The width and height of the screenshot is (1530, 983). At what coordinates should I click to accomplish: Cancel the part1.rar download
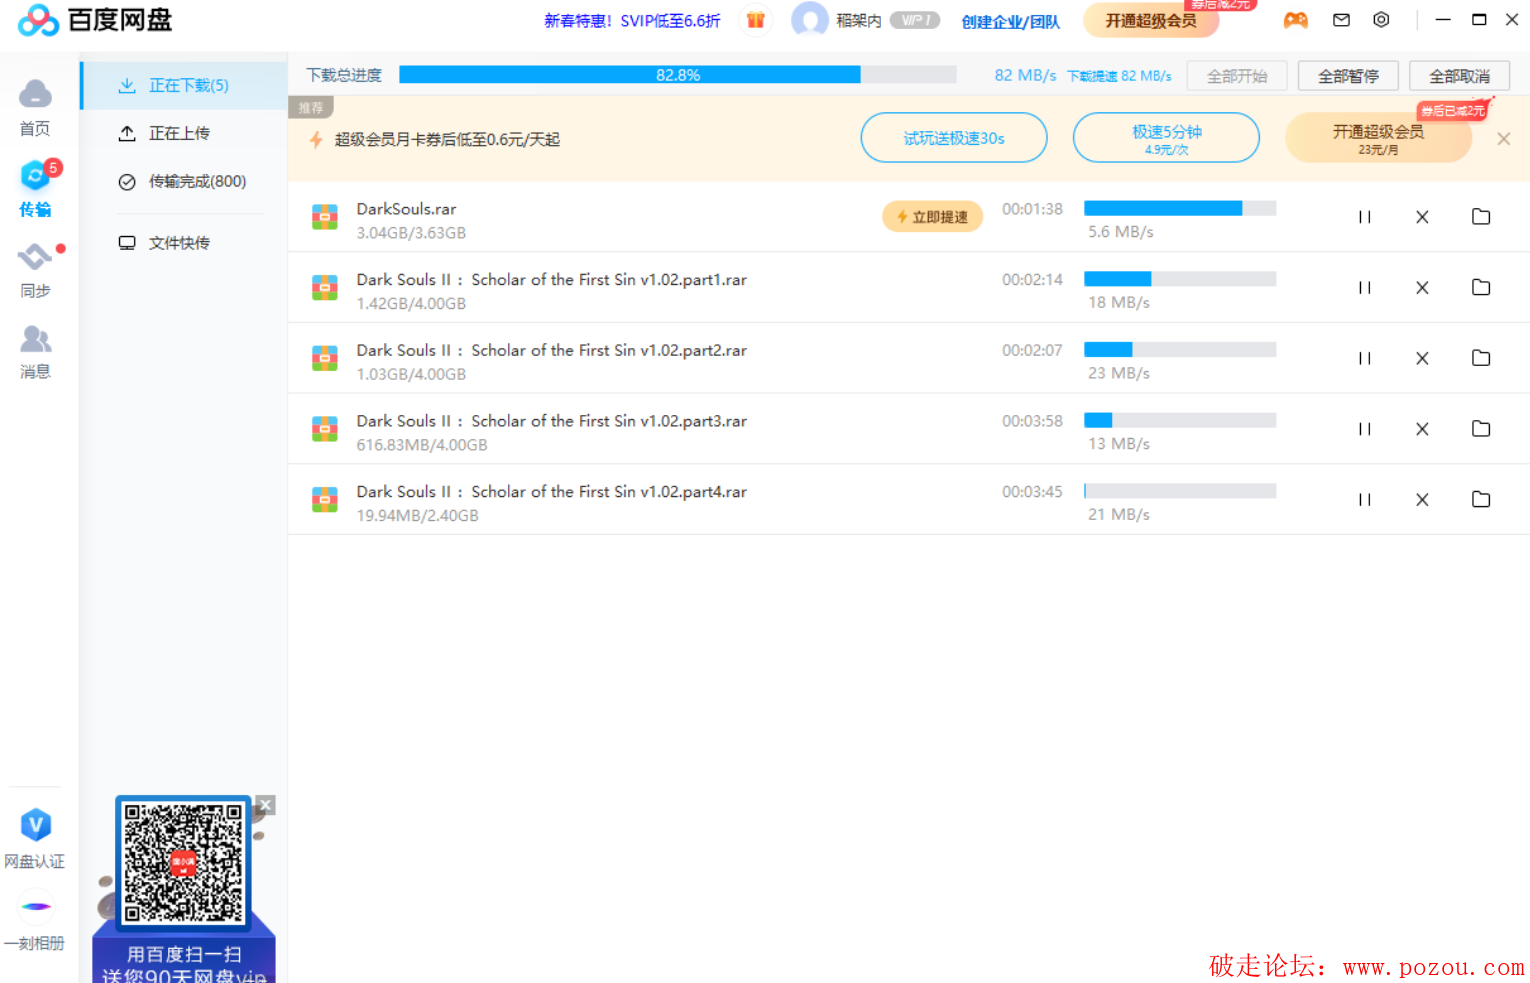[x=1422, y=288]
